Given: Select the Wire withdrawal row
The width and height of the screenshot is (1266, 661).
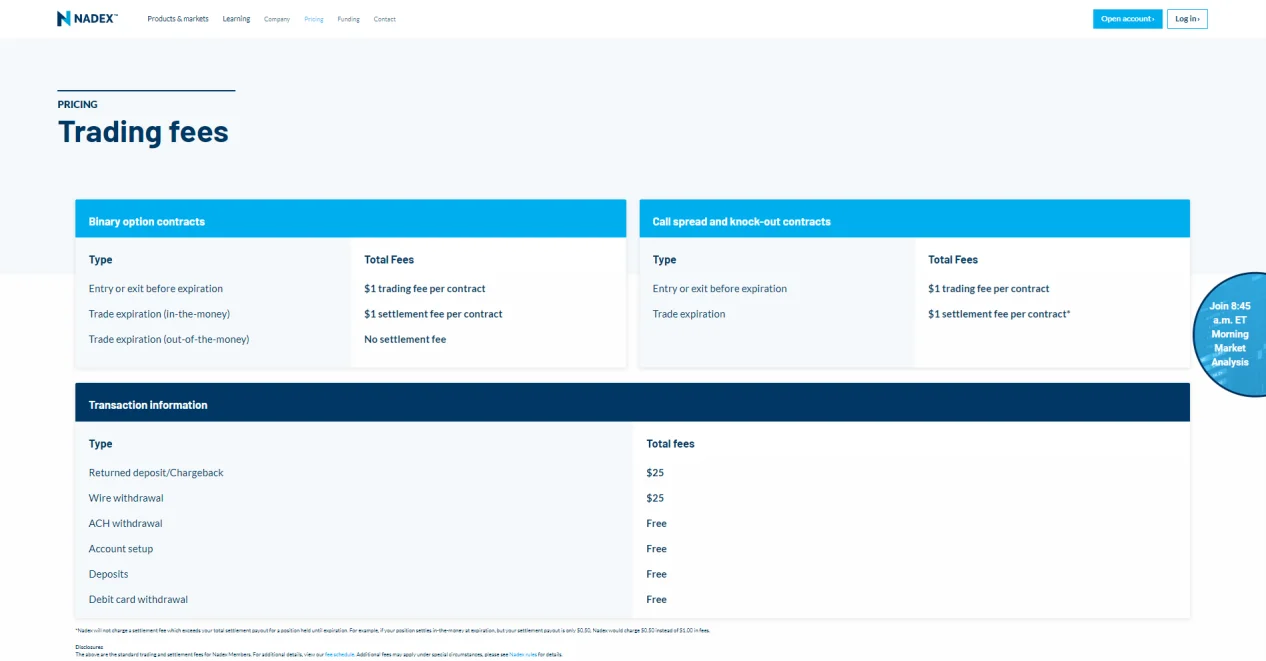Looking at the screenshot, I should click(632, 498).
